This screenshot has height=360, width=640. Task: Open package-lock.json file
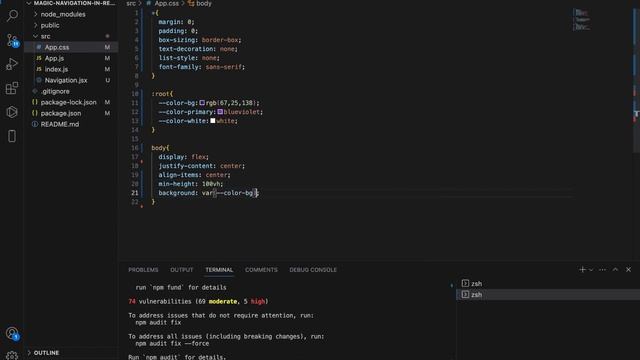click(x=71, y=102)
